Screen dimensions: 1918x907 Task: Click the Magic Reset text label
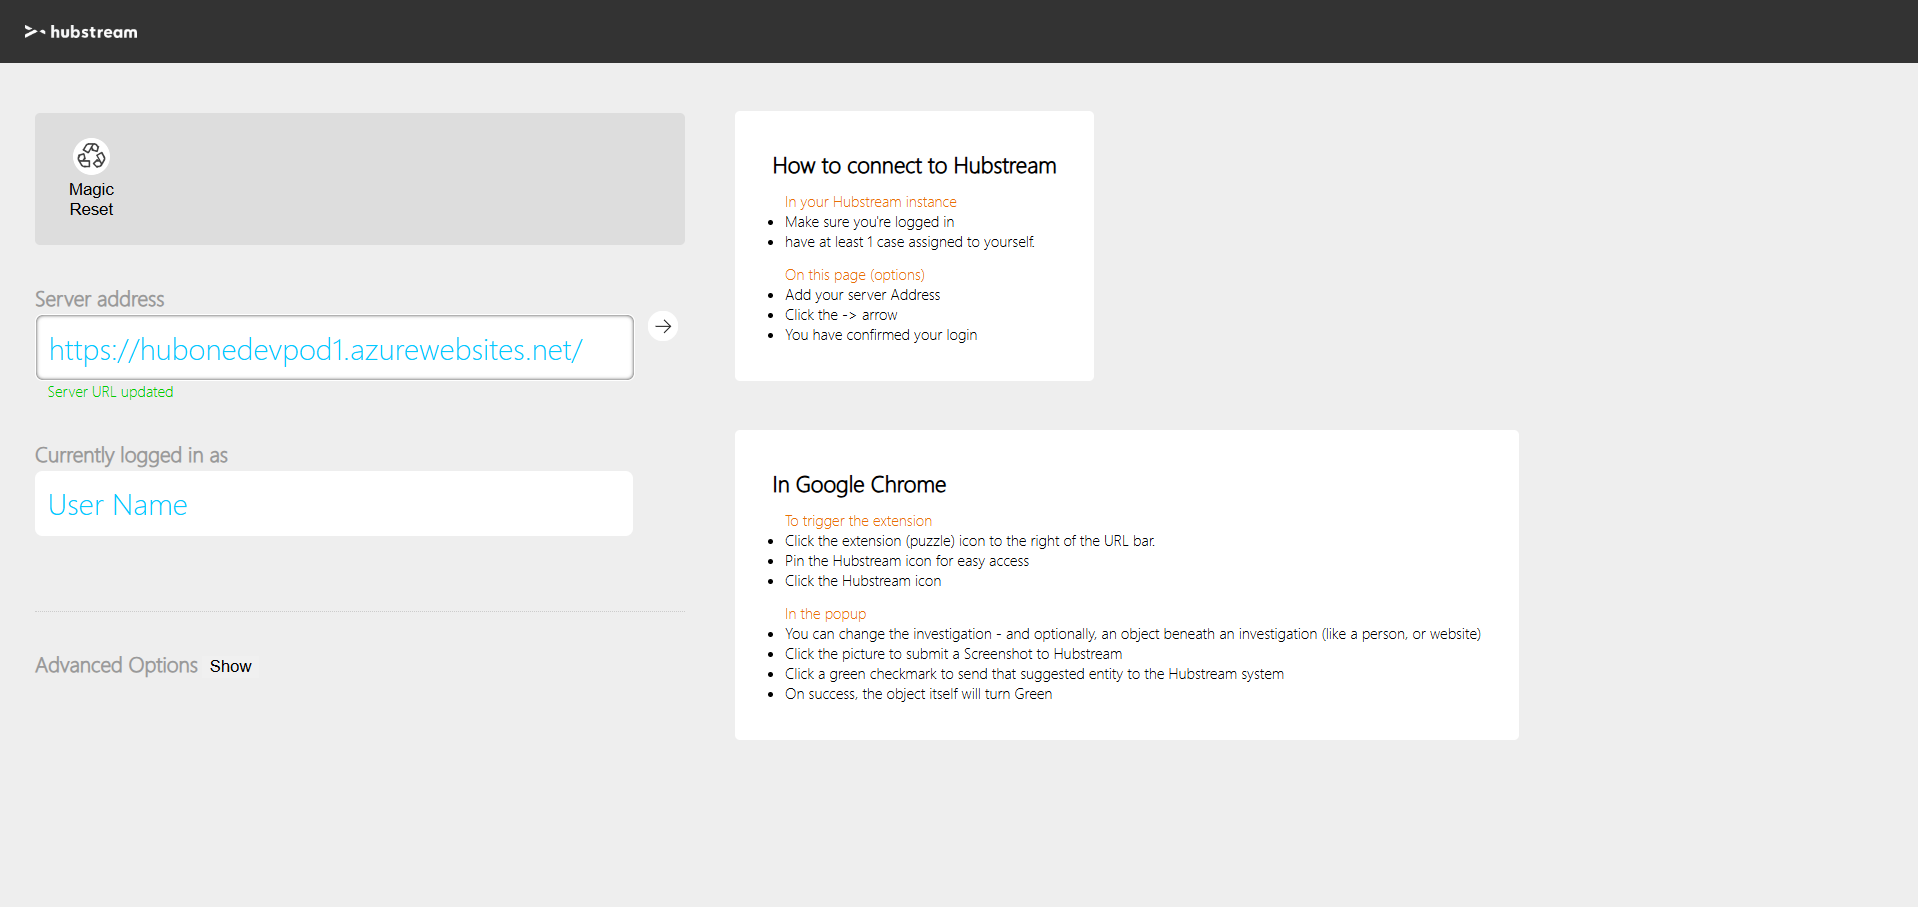tap(91, 199)
